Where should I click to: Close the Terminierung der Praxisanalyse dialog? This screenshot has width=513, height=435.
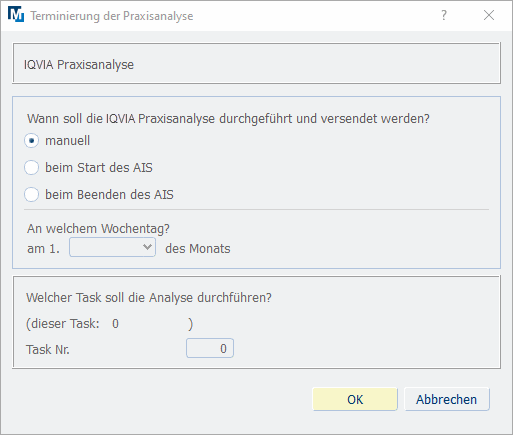489,15
